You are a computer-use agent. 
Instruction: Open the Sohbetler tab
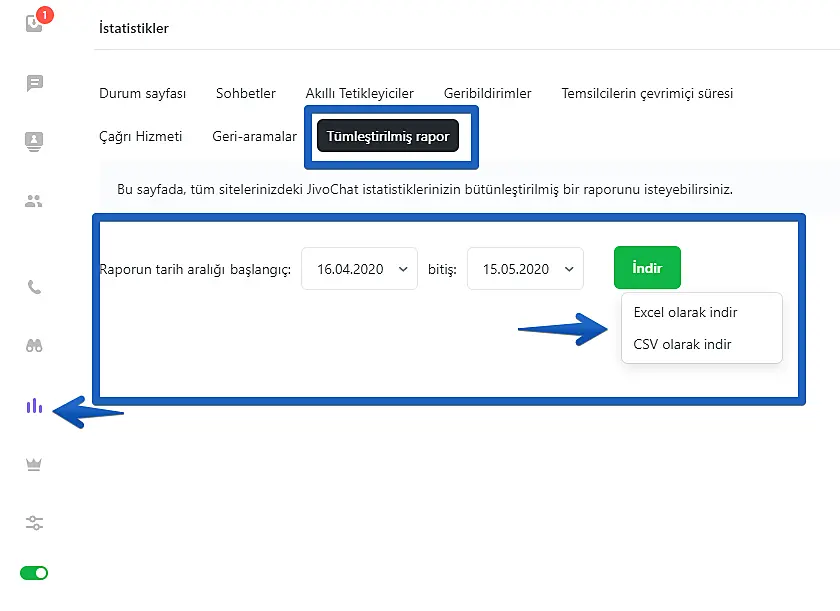click(246, 94)
